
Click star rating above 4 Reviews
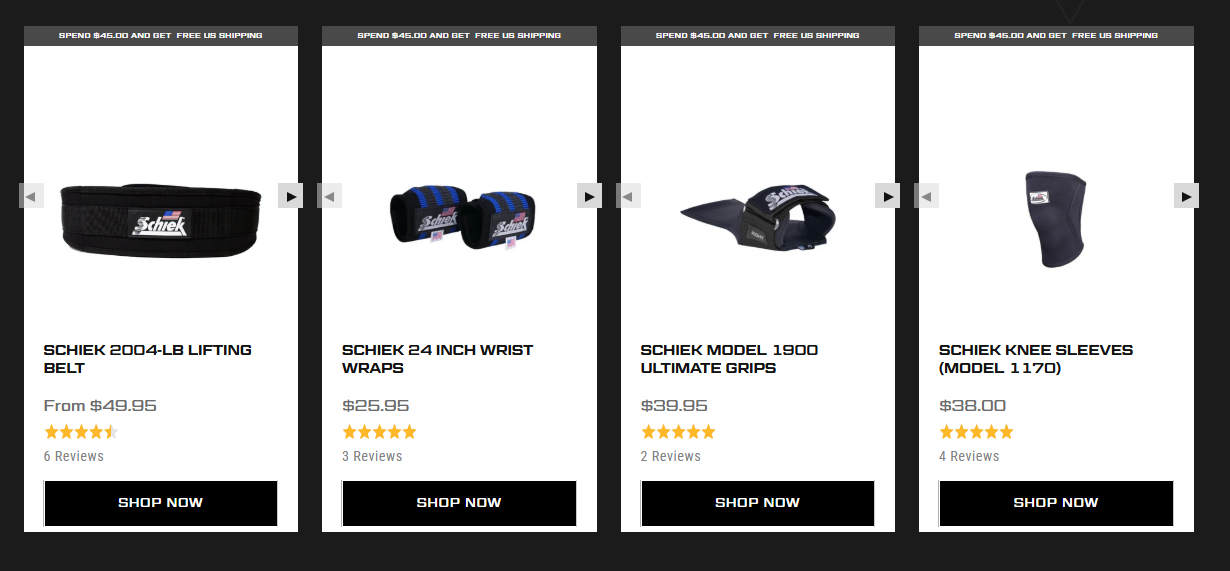pos(976,432)
